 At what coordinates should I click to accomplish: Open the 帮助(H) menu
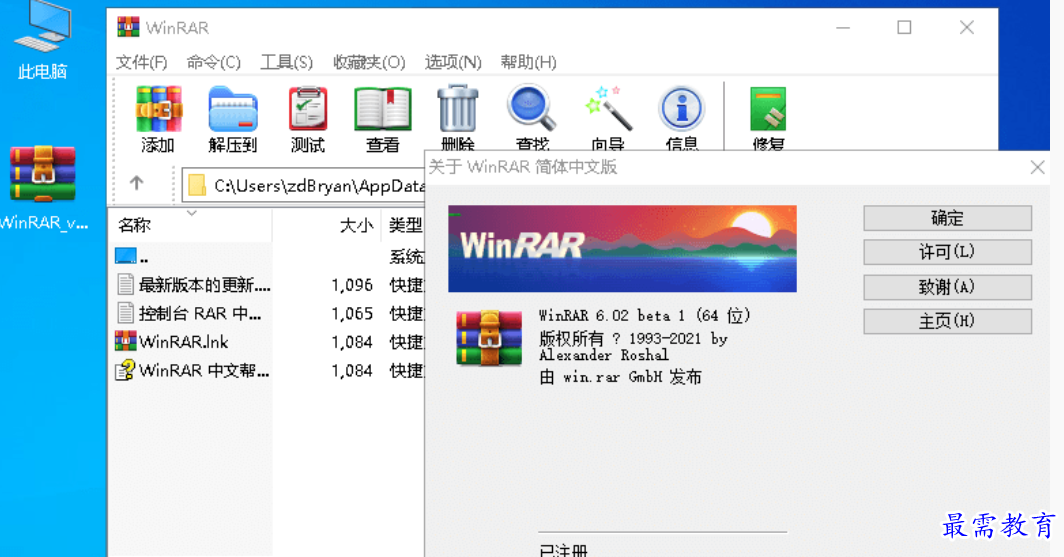(528, 62)
